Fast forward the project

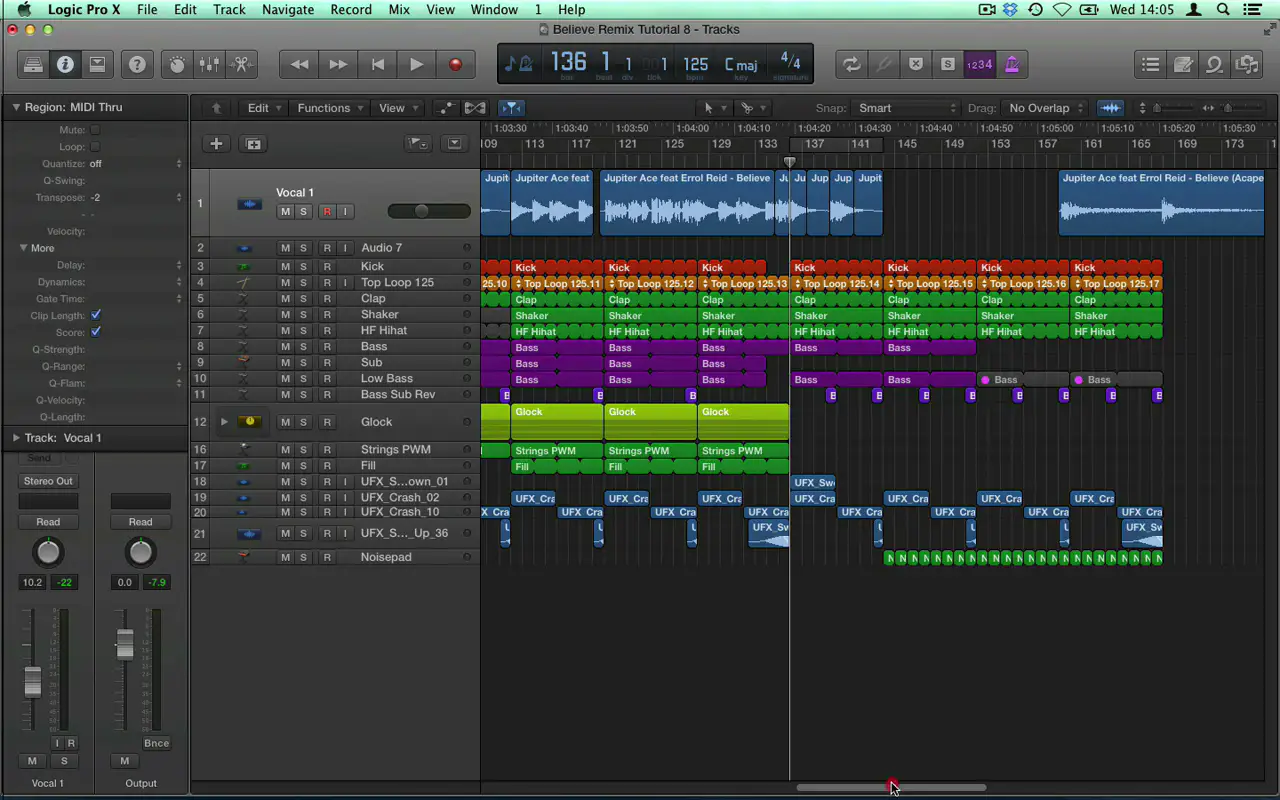338,64
